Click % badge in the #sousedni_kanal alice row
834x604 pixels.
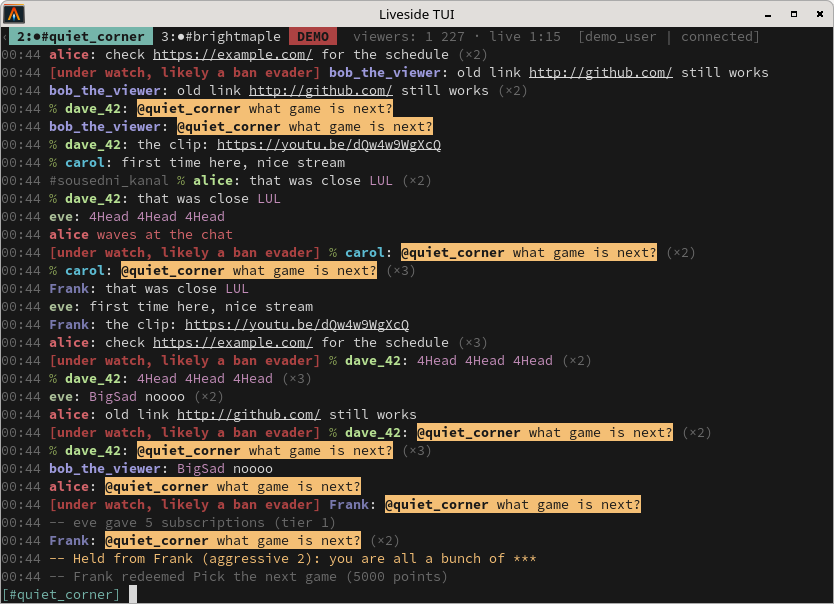(181, 181)
